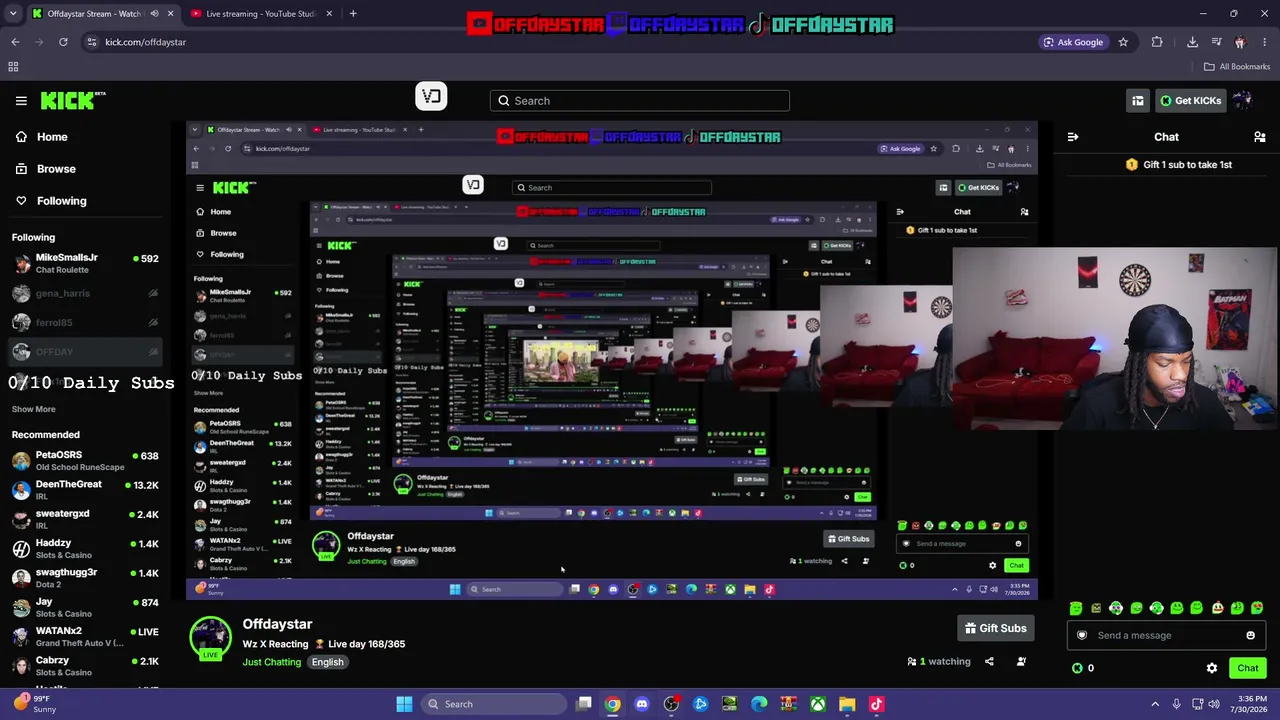Insert last heart-eyes quick emote

(1257, 608)
